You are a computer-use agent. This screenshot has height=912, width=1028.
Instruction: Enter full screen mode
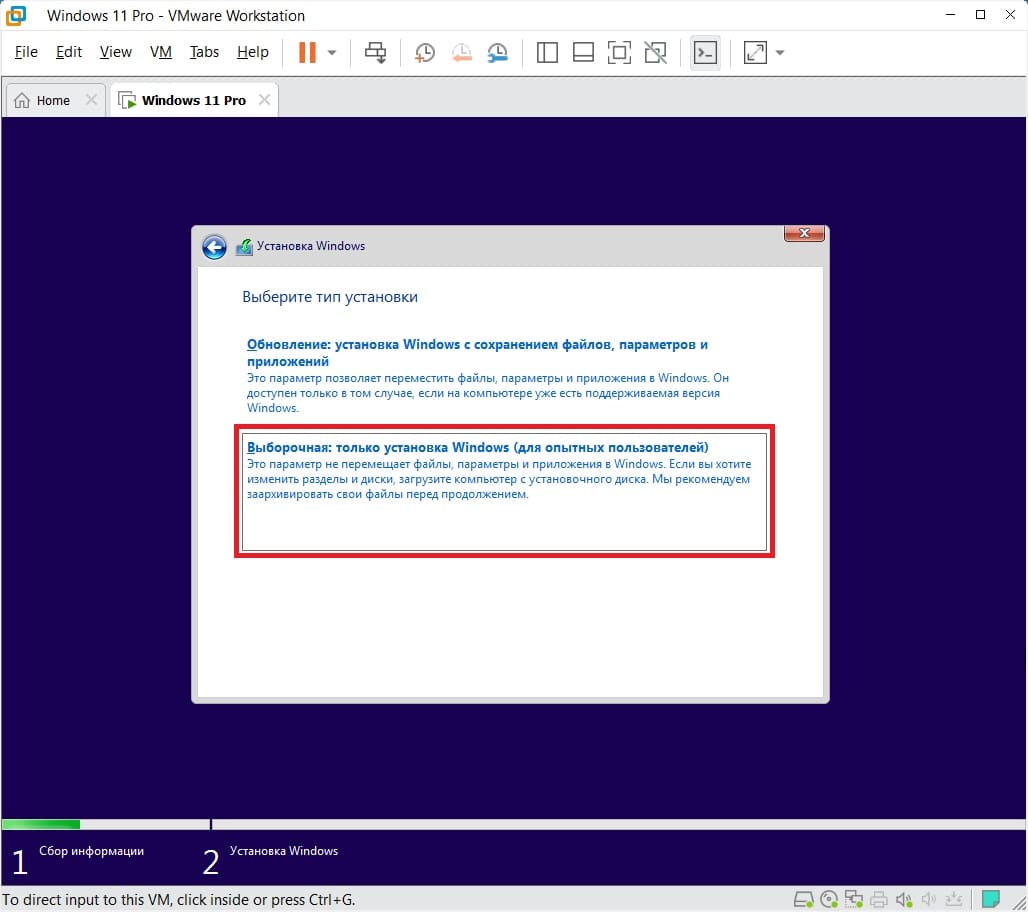coord(619,52)
